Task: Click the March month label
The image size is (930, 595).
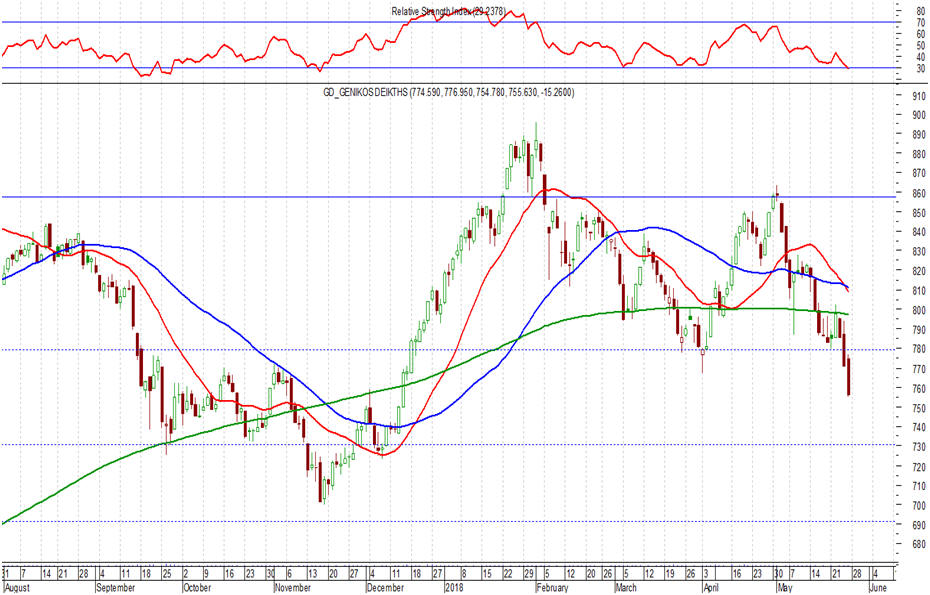Action: pyautogui.click(x=626, y=587)
